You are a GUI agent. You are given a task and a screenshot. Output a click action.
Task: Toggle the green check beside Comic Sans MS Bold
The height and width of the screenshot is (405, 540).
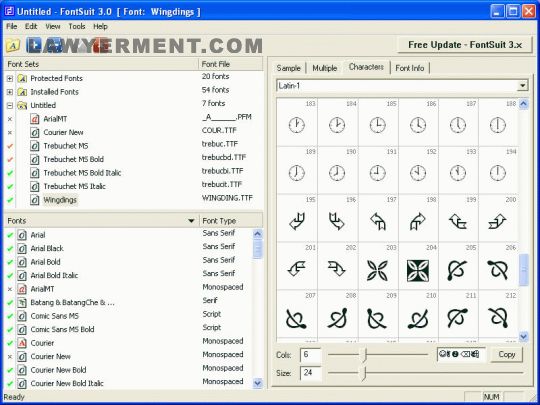click(x=10, y=330)
